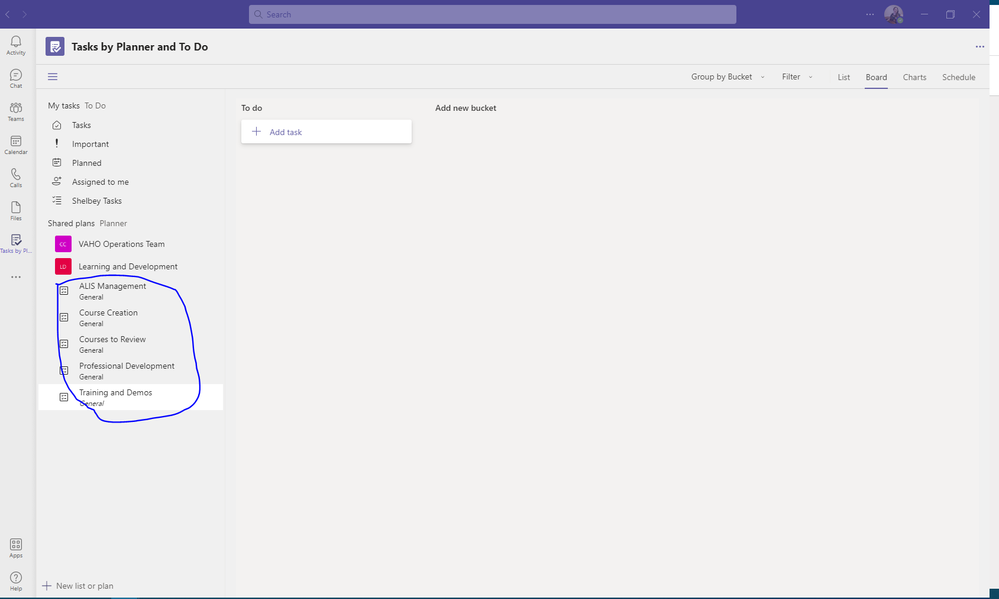This screenshot has height=599, width=999.
Task: Click the plan icon beside Courses to Review
Action: [64, 344]
